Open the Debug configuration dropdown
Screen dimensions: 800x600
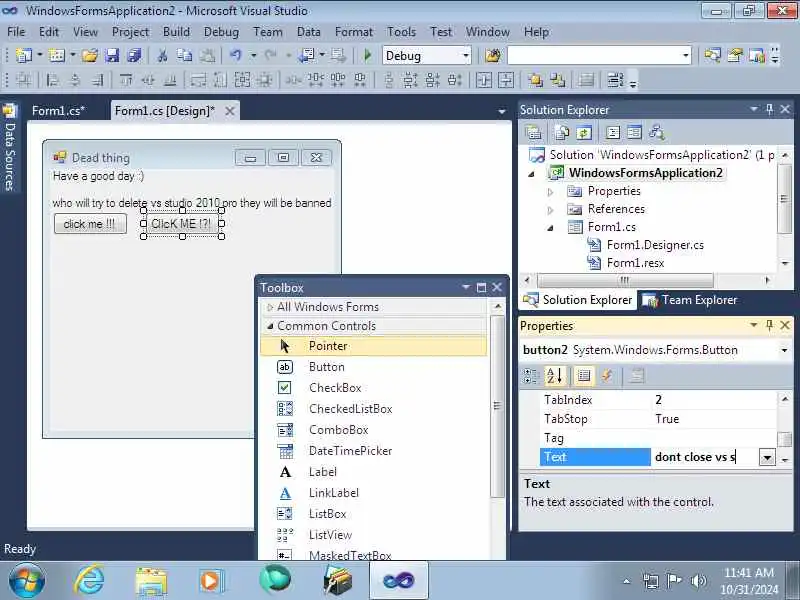coord(465,56)
